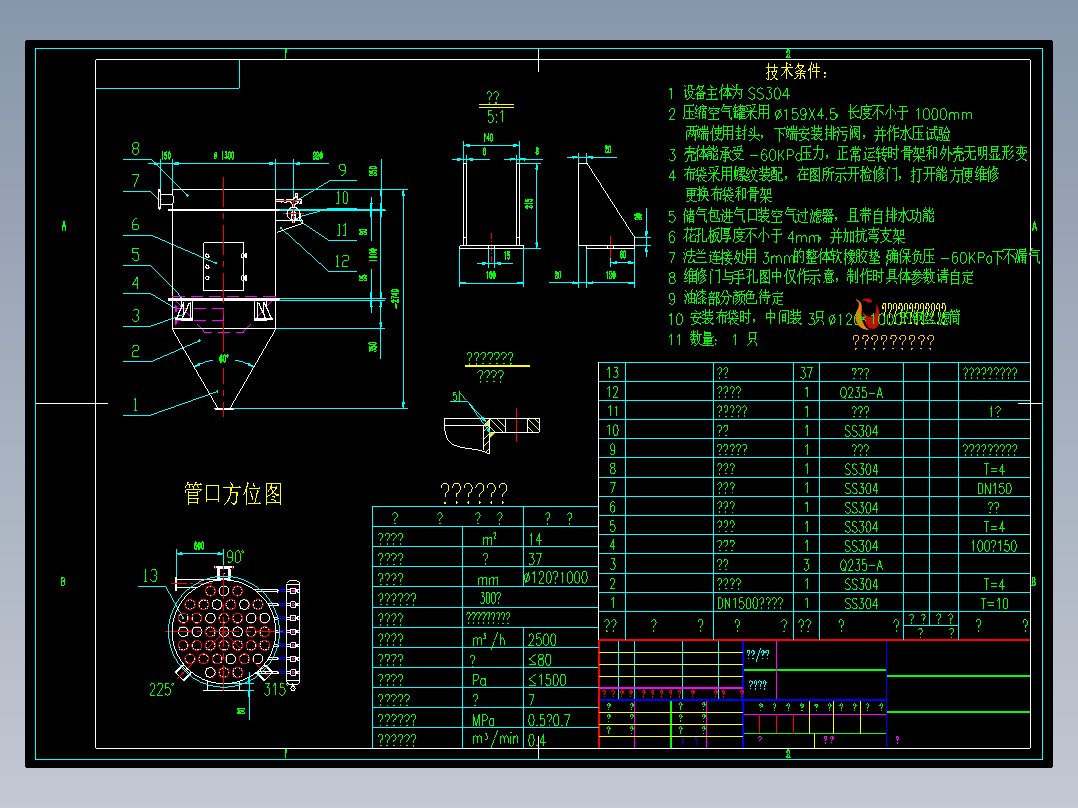
Task: Select note 9 油漆部分颜色待定
Action: [726, 298]
